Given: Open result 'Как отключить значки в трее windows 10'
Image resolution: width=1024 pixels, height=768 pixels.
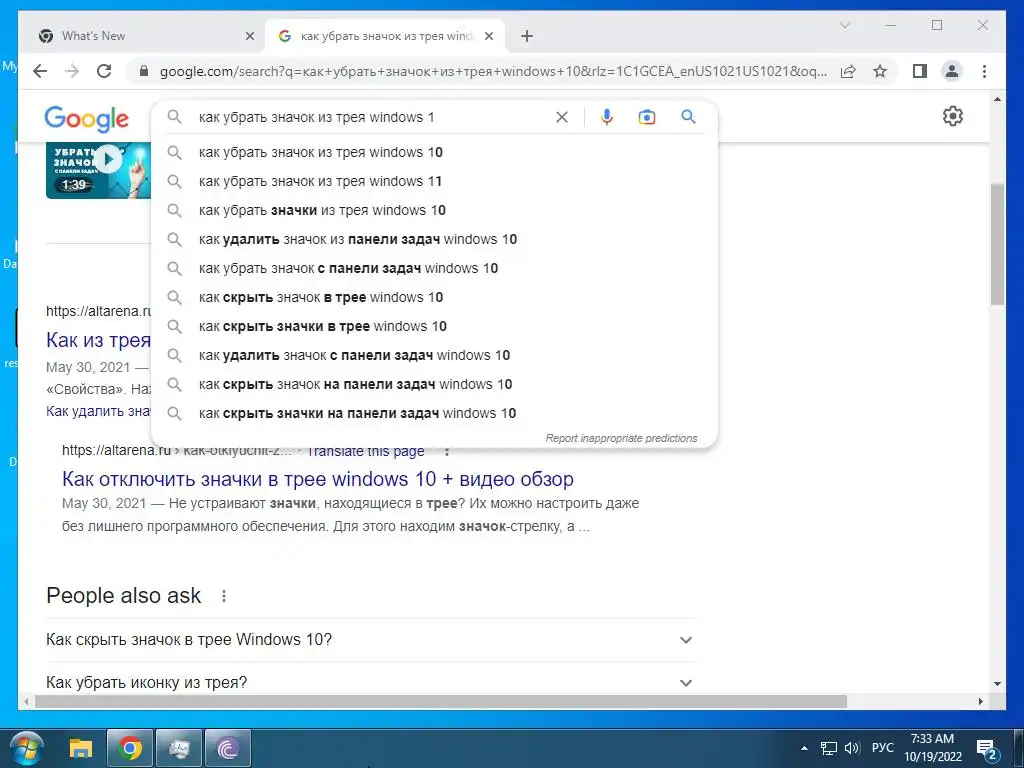Looking at the screenshot, I should point(318,479).
